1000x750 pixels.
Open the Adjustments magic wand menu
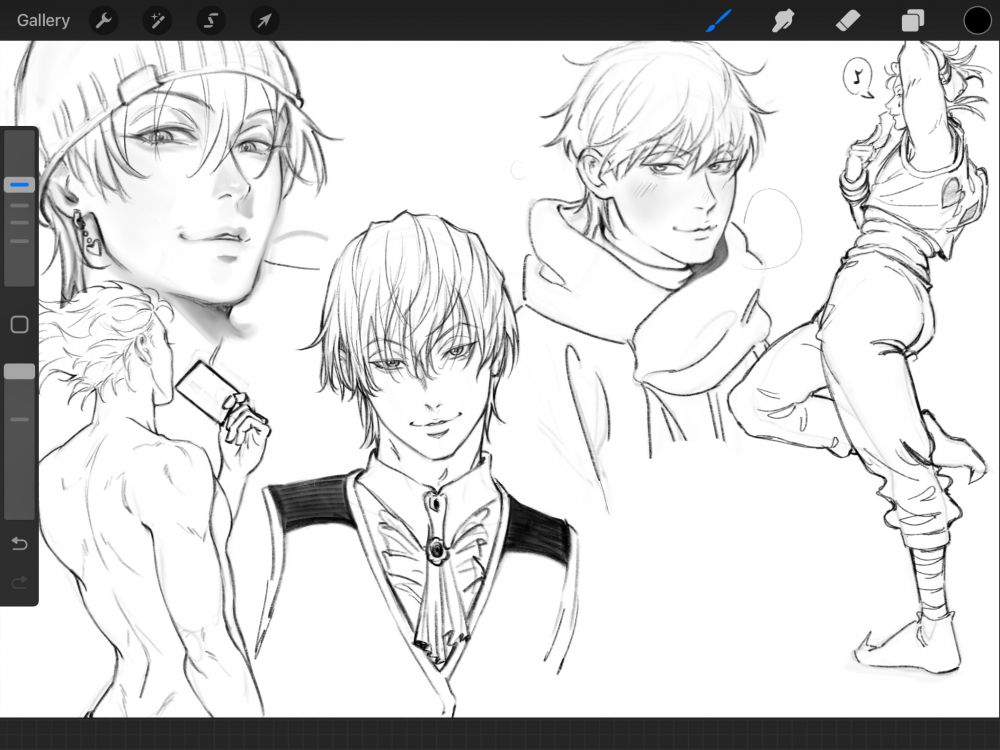point(157,20)
